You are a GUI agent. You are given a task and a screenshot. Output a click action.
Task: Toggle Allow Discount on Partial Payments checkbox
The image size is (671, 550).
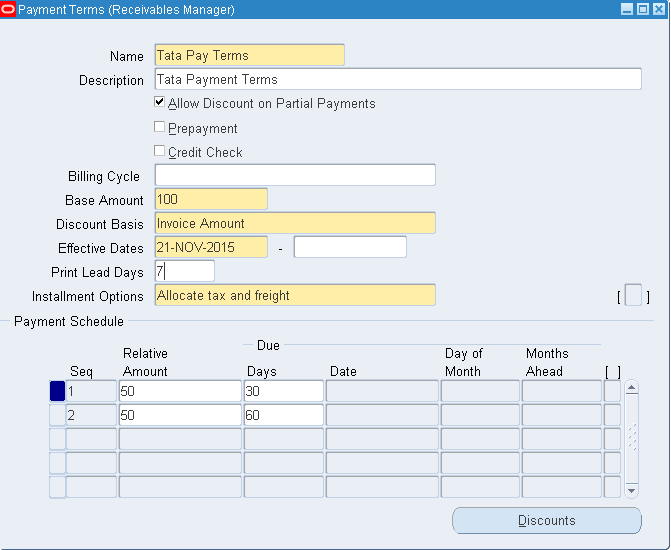pyautogui.click(x=160, y=103)
